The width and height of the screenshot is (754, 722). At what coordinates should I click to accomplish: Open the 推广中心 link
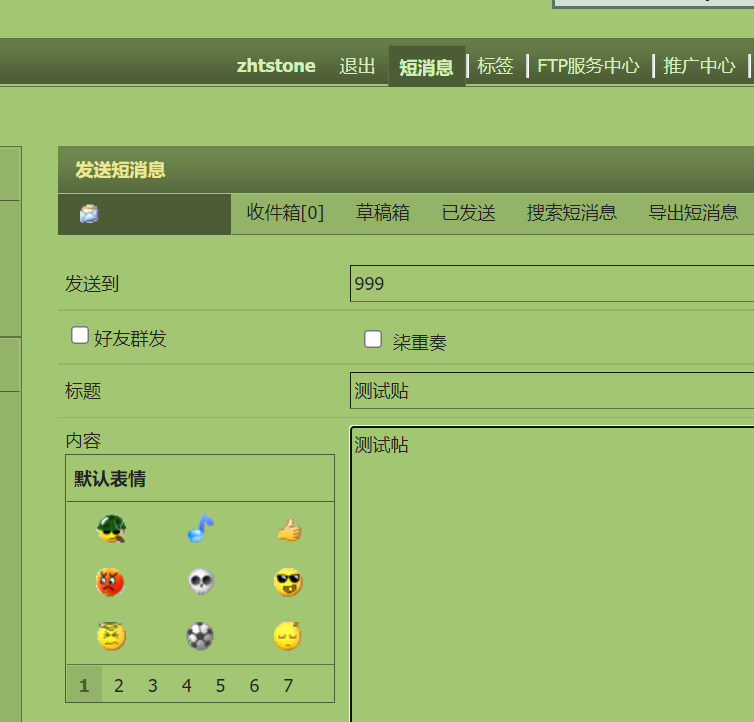pos(699,66)
